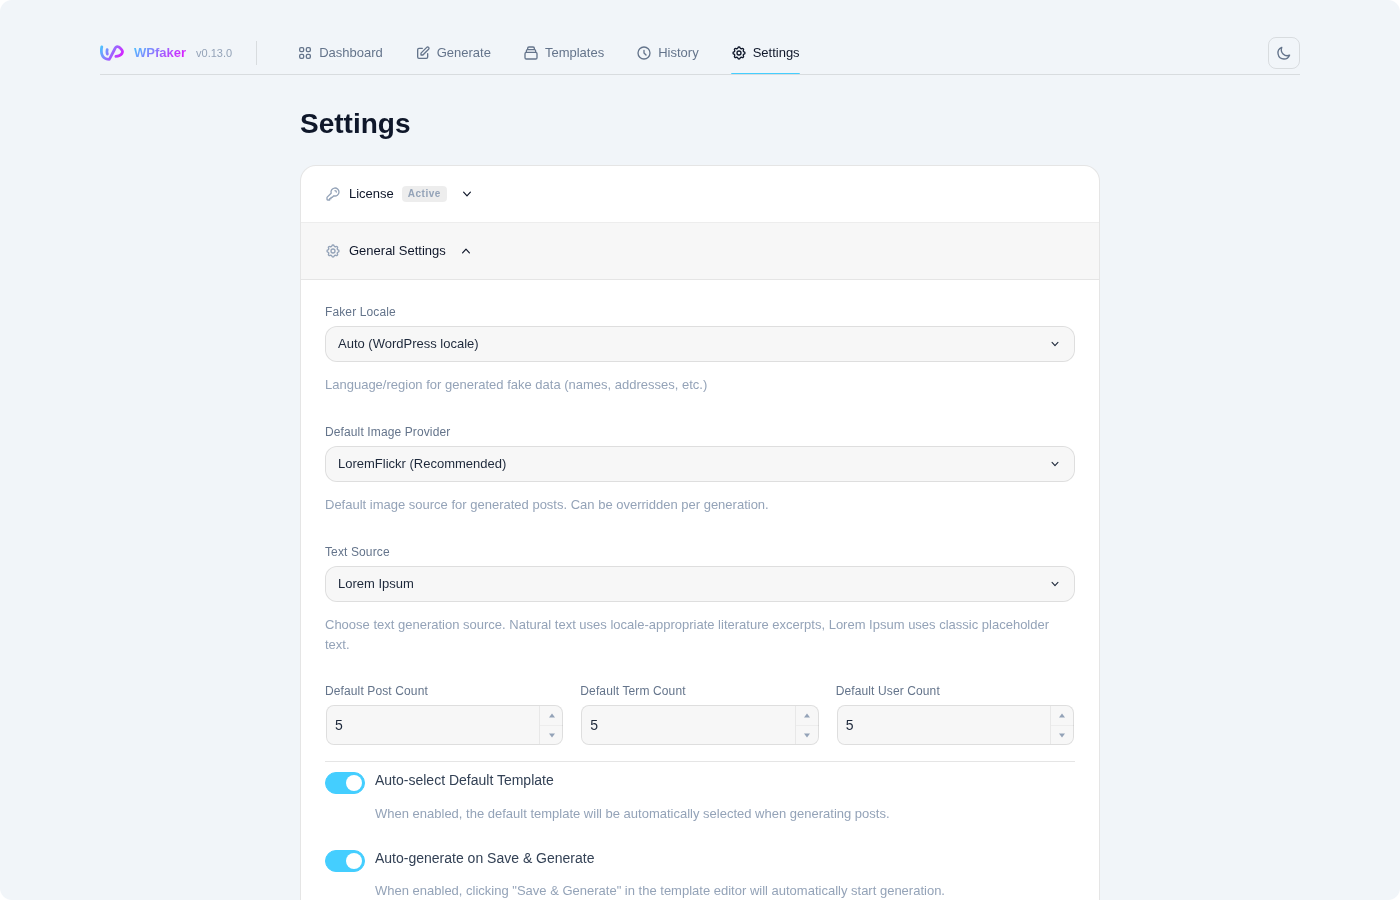
Task: Collapse the General Settings section
Action: click(x=466, y=251)
